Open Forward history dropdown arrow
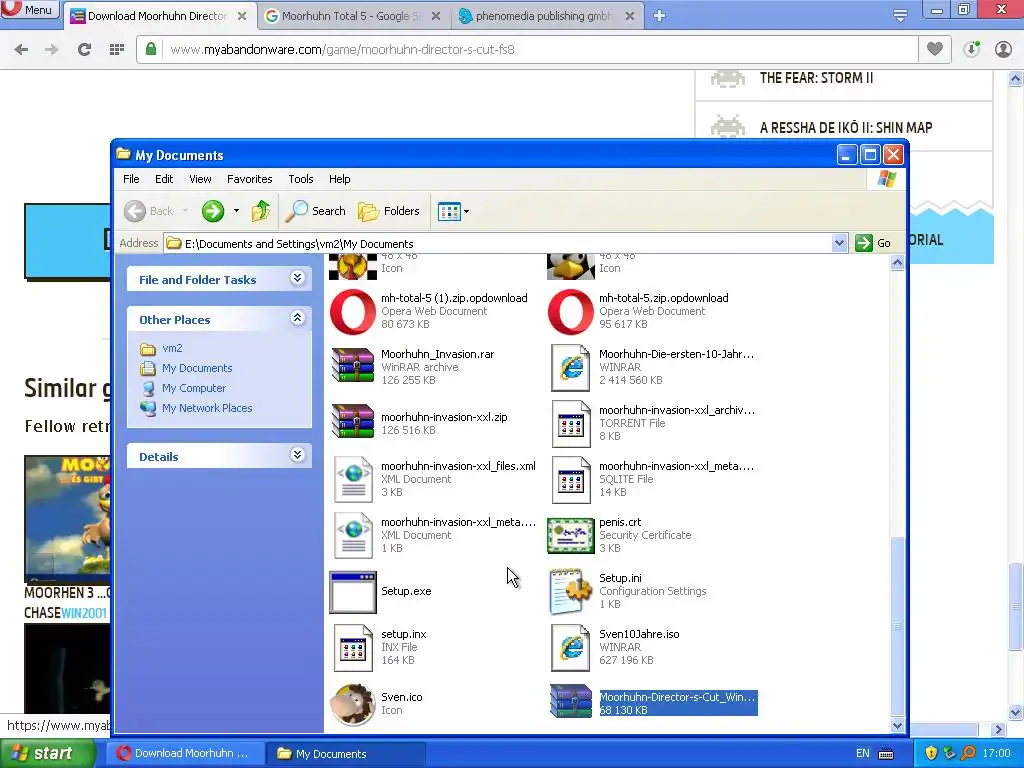 [x=236, y=211]
